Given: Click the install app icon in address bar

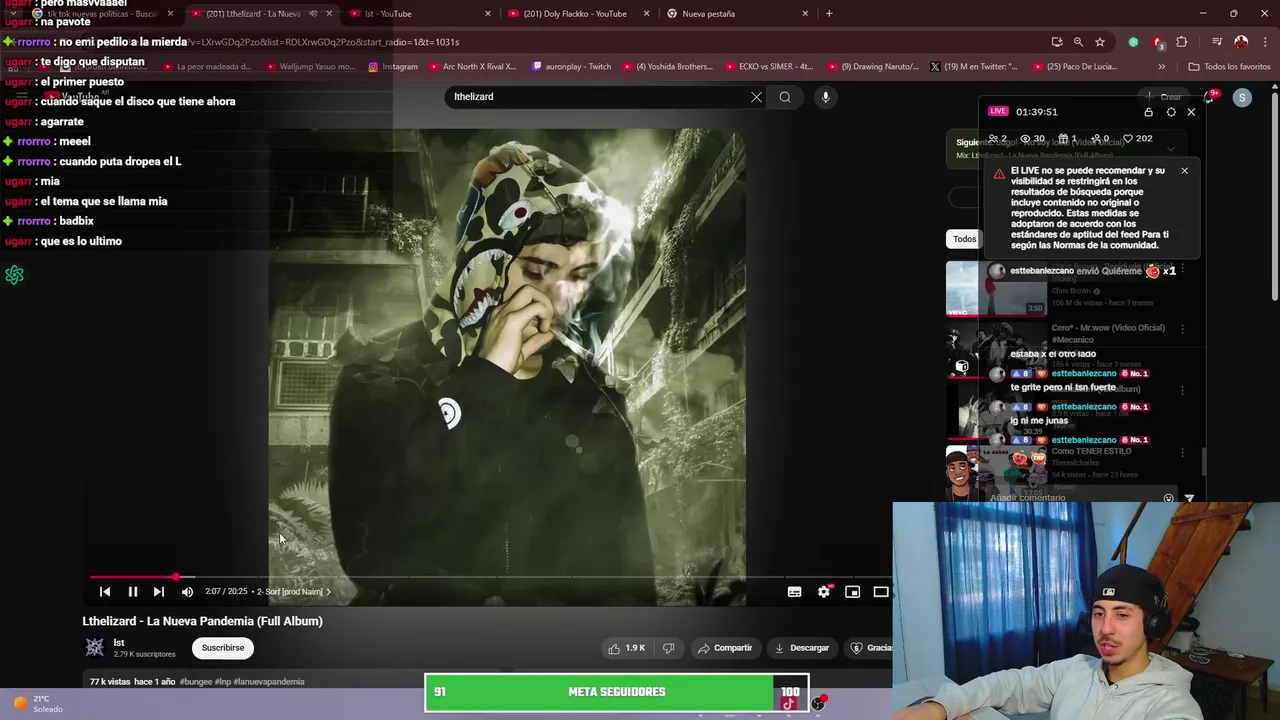Looking at the screenshot, I should click(x=1057, y=42).
